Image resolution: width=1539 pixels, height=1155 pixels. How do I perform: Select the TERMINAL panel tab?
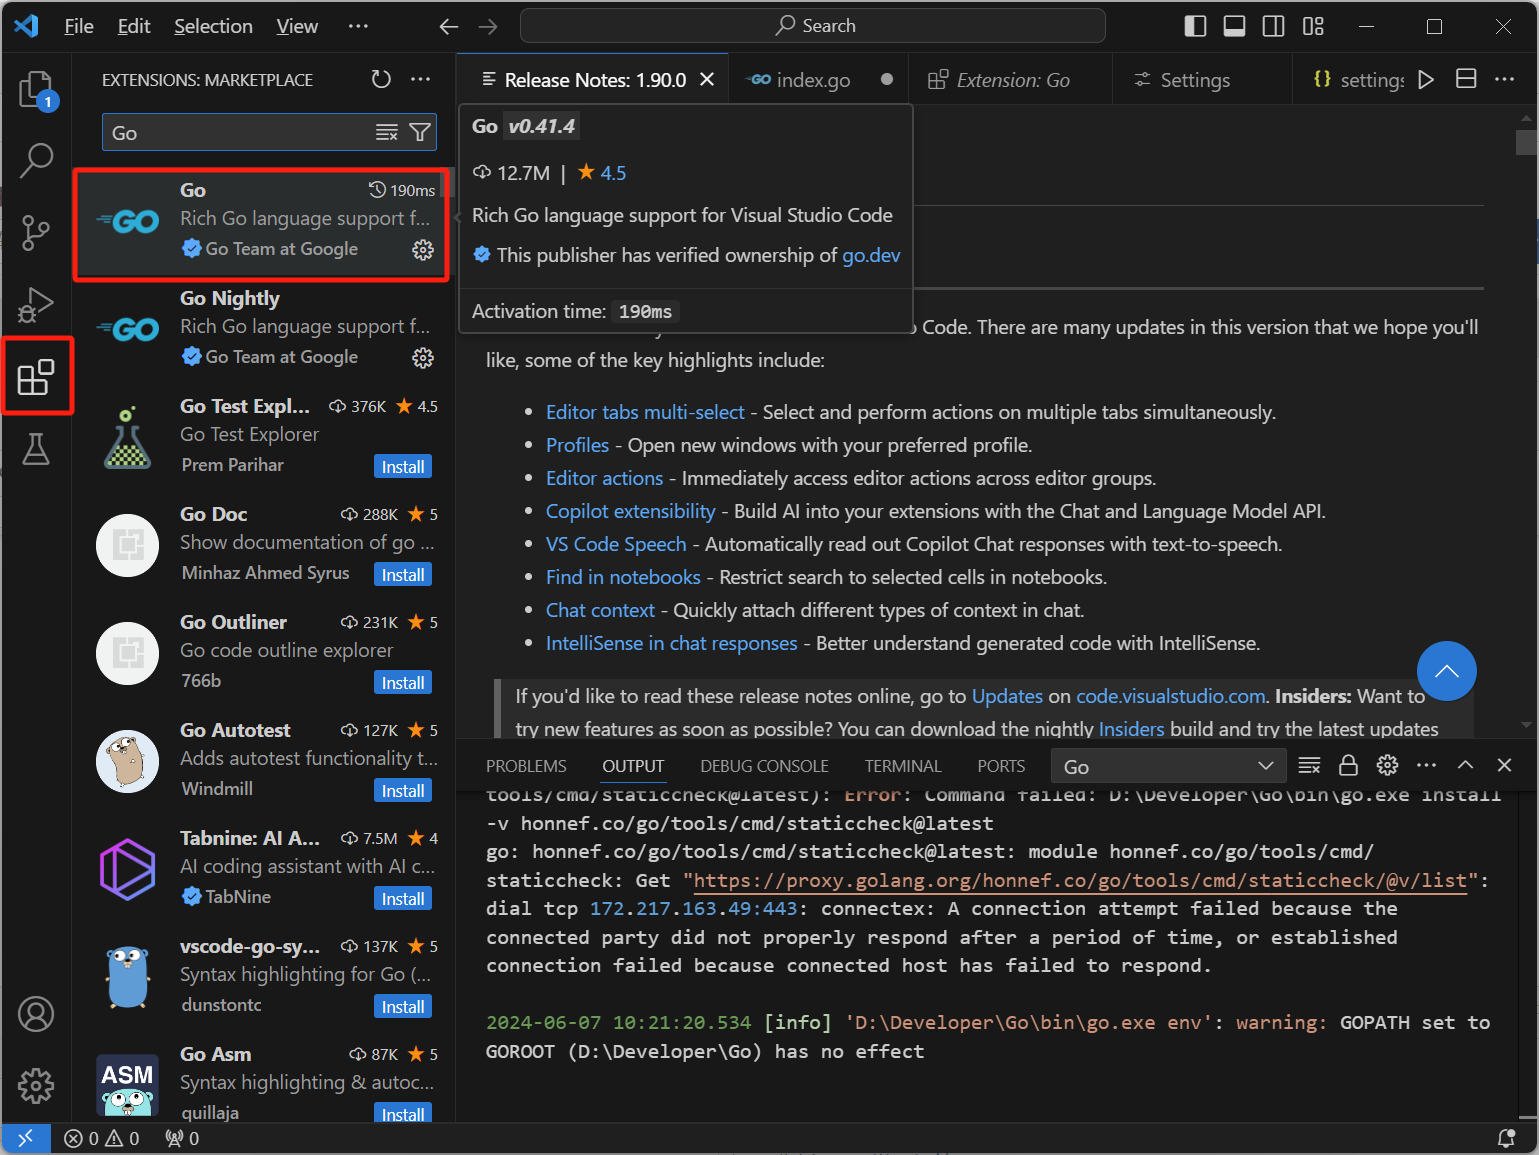pyautogui.click(x=903, y=766)
